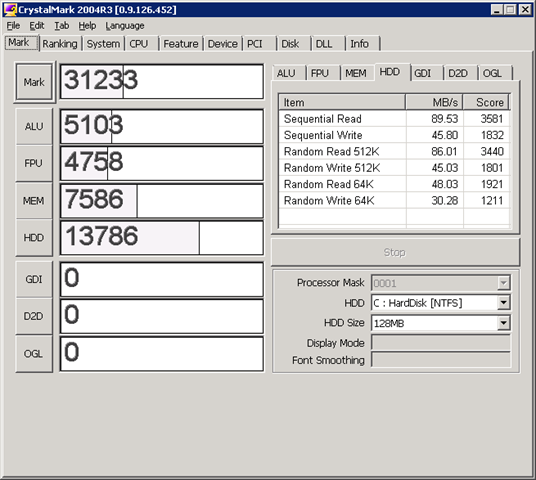Viewport: 536px width, 480px height.
Task: Open the Language menu
Action: (x=125, y=26)
